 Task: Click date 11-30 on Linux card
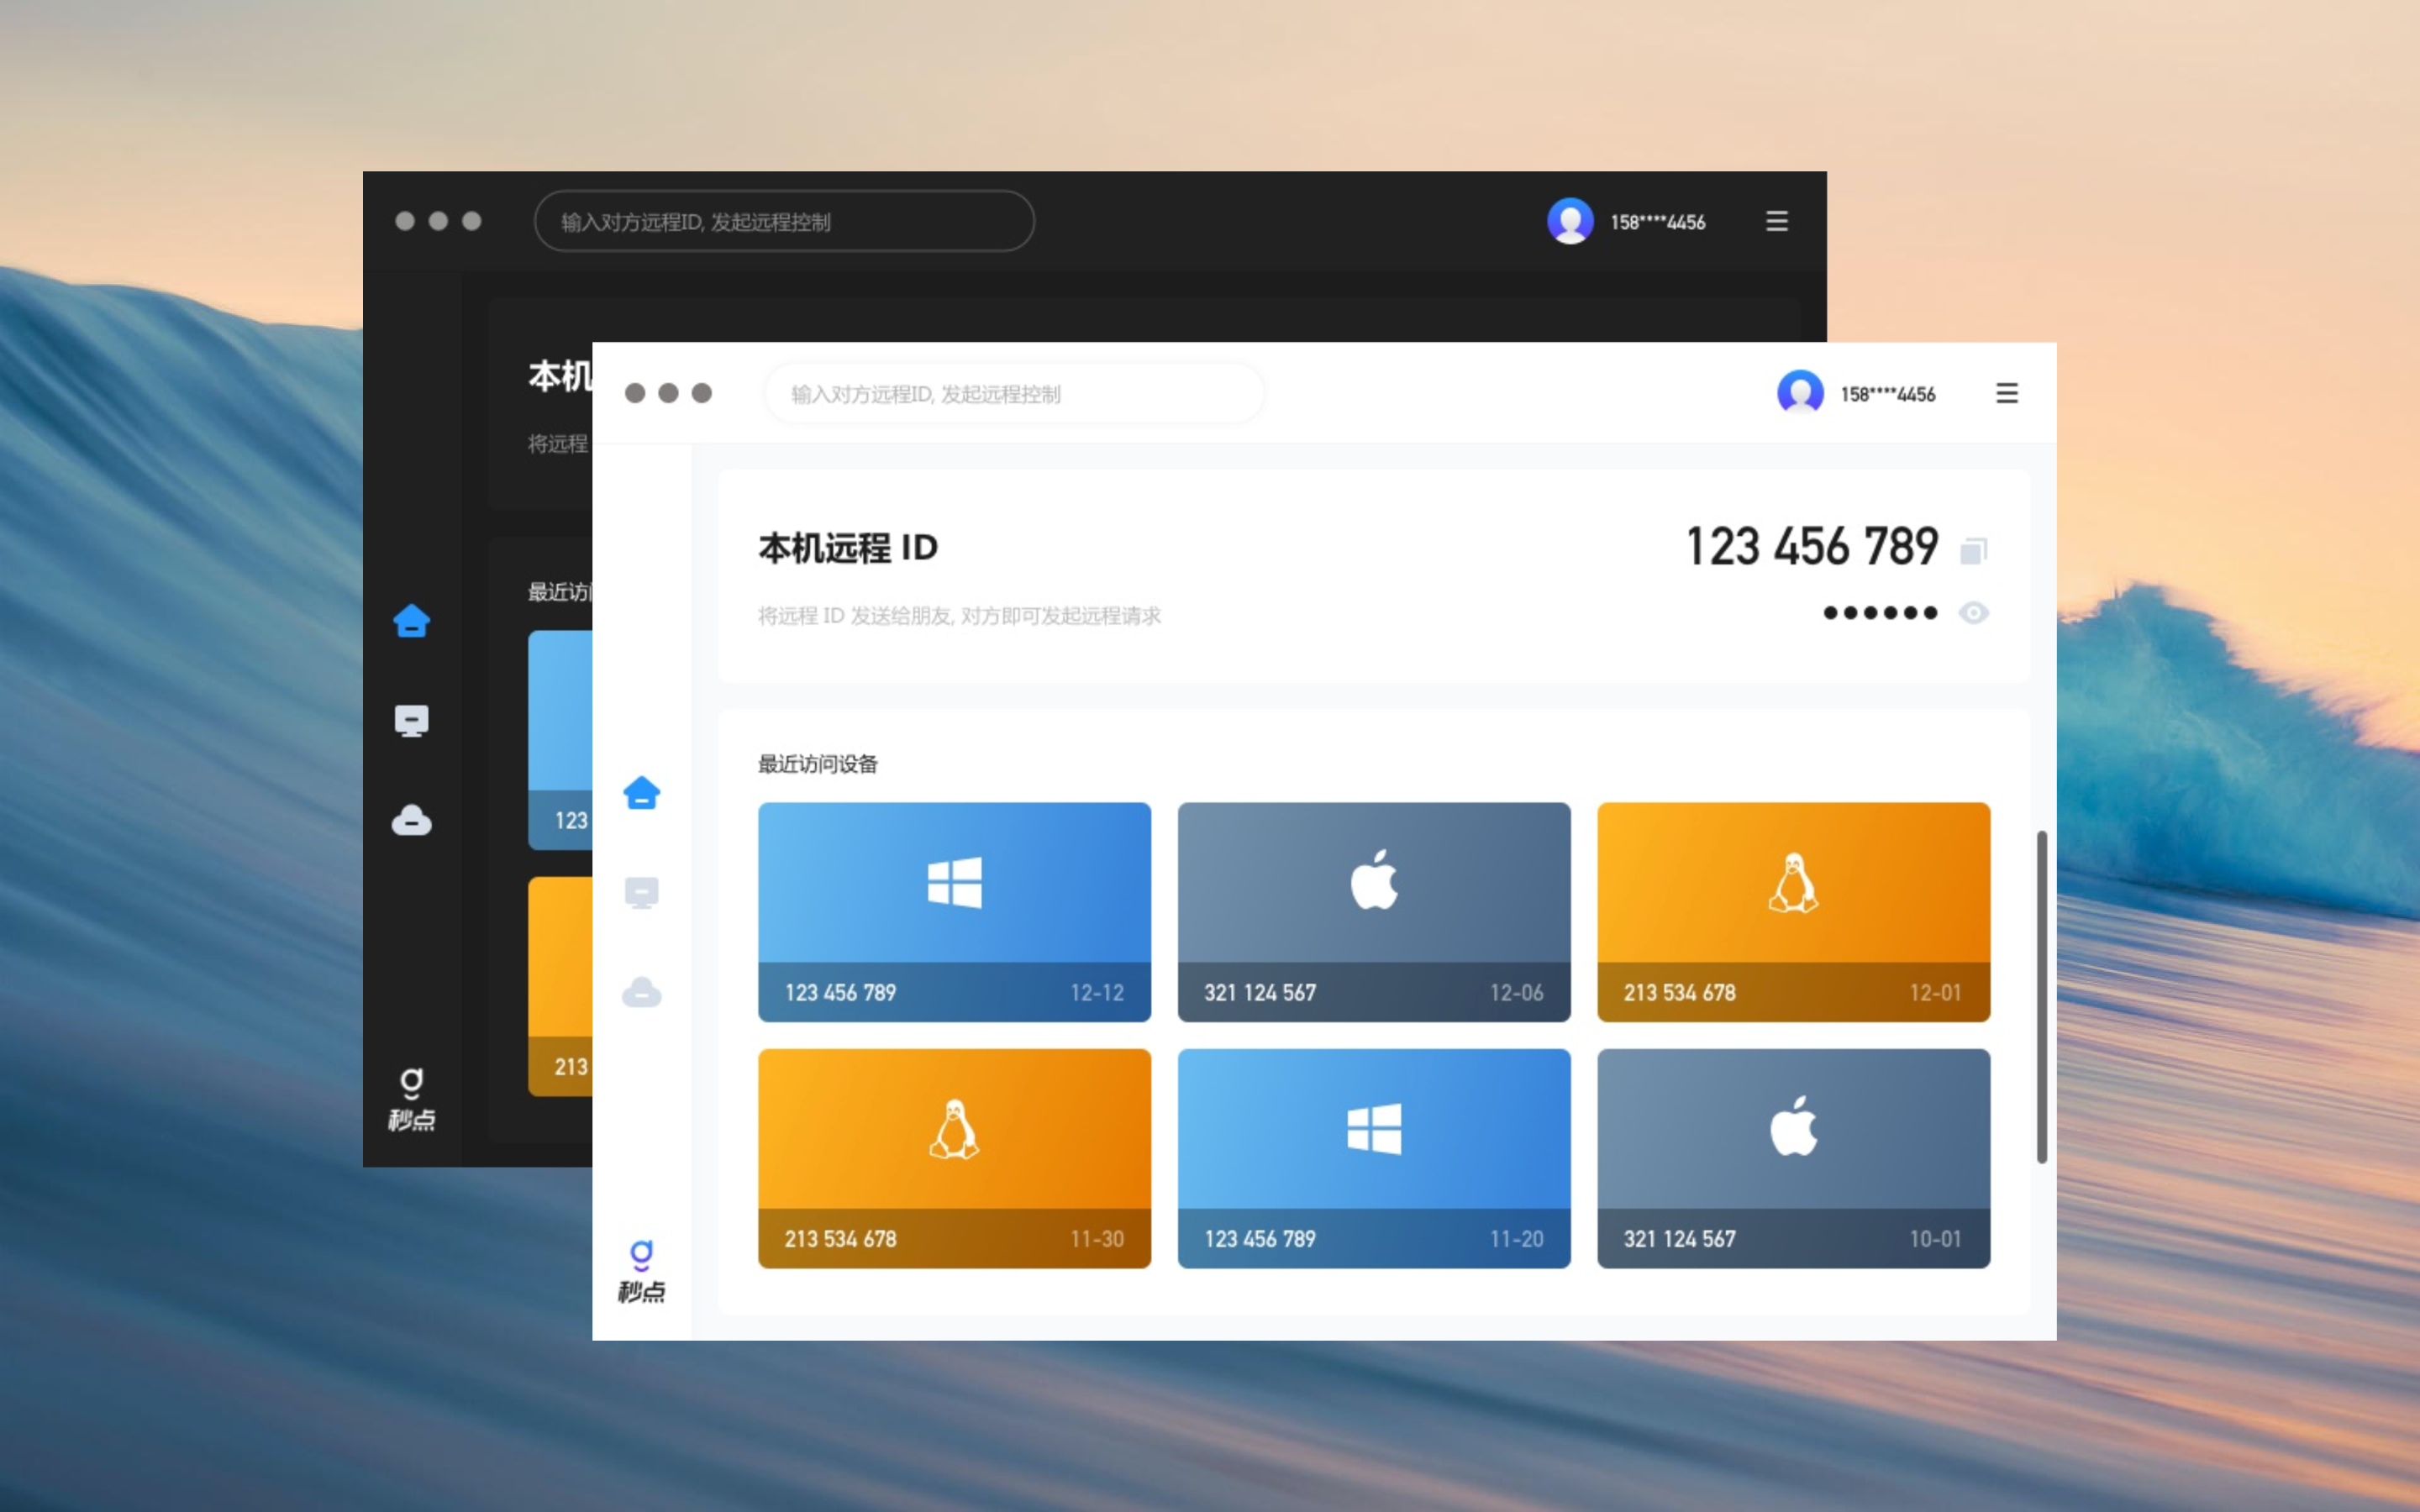click(1097, 1239)
